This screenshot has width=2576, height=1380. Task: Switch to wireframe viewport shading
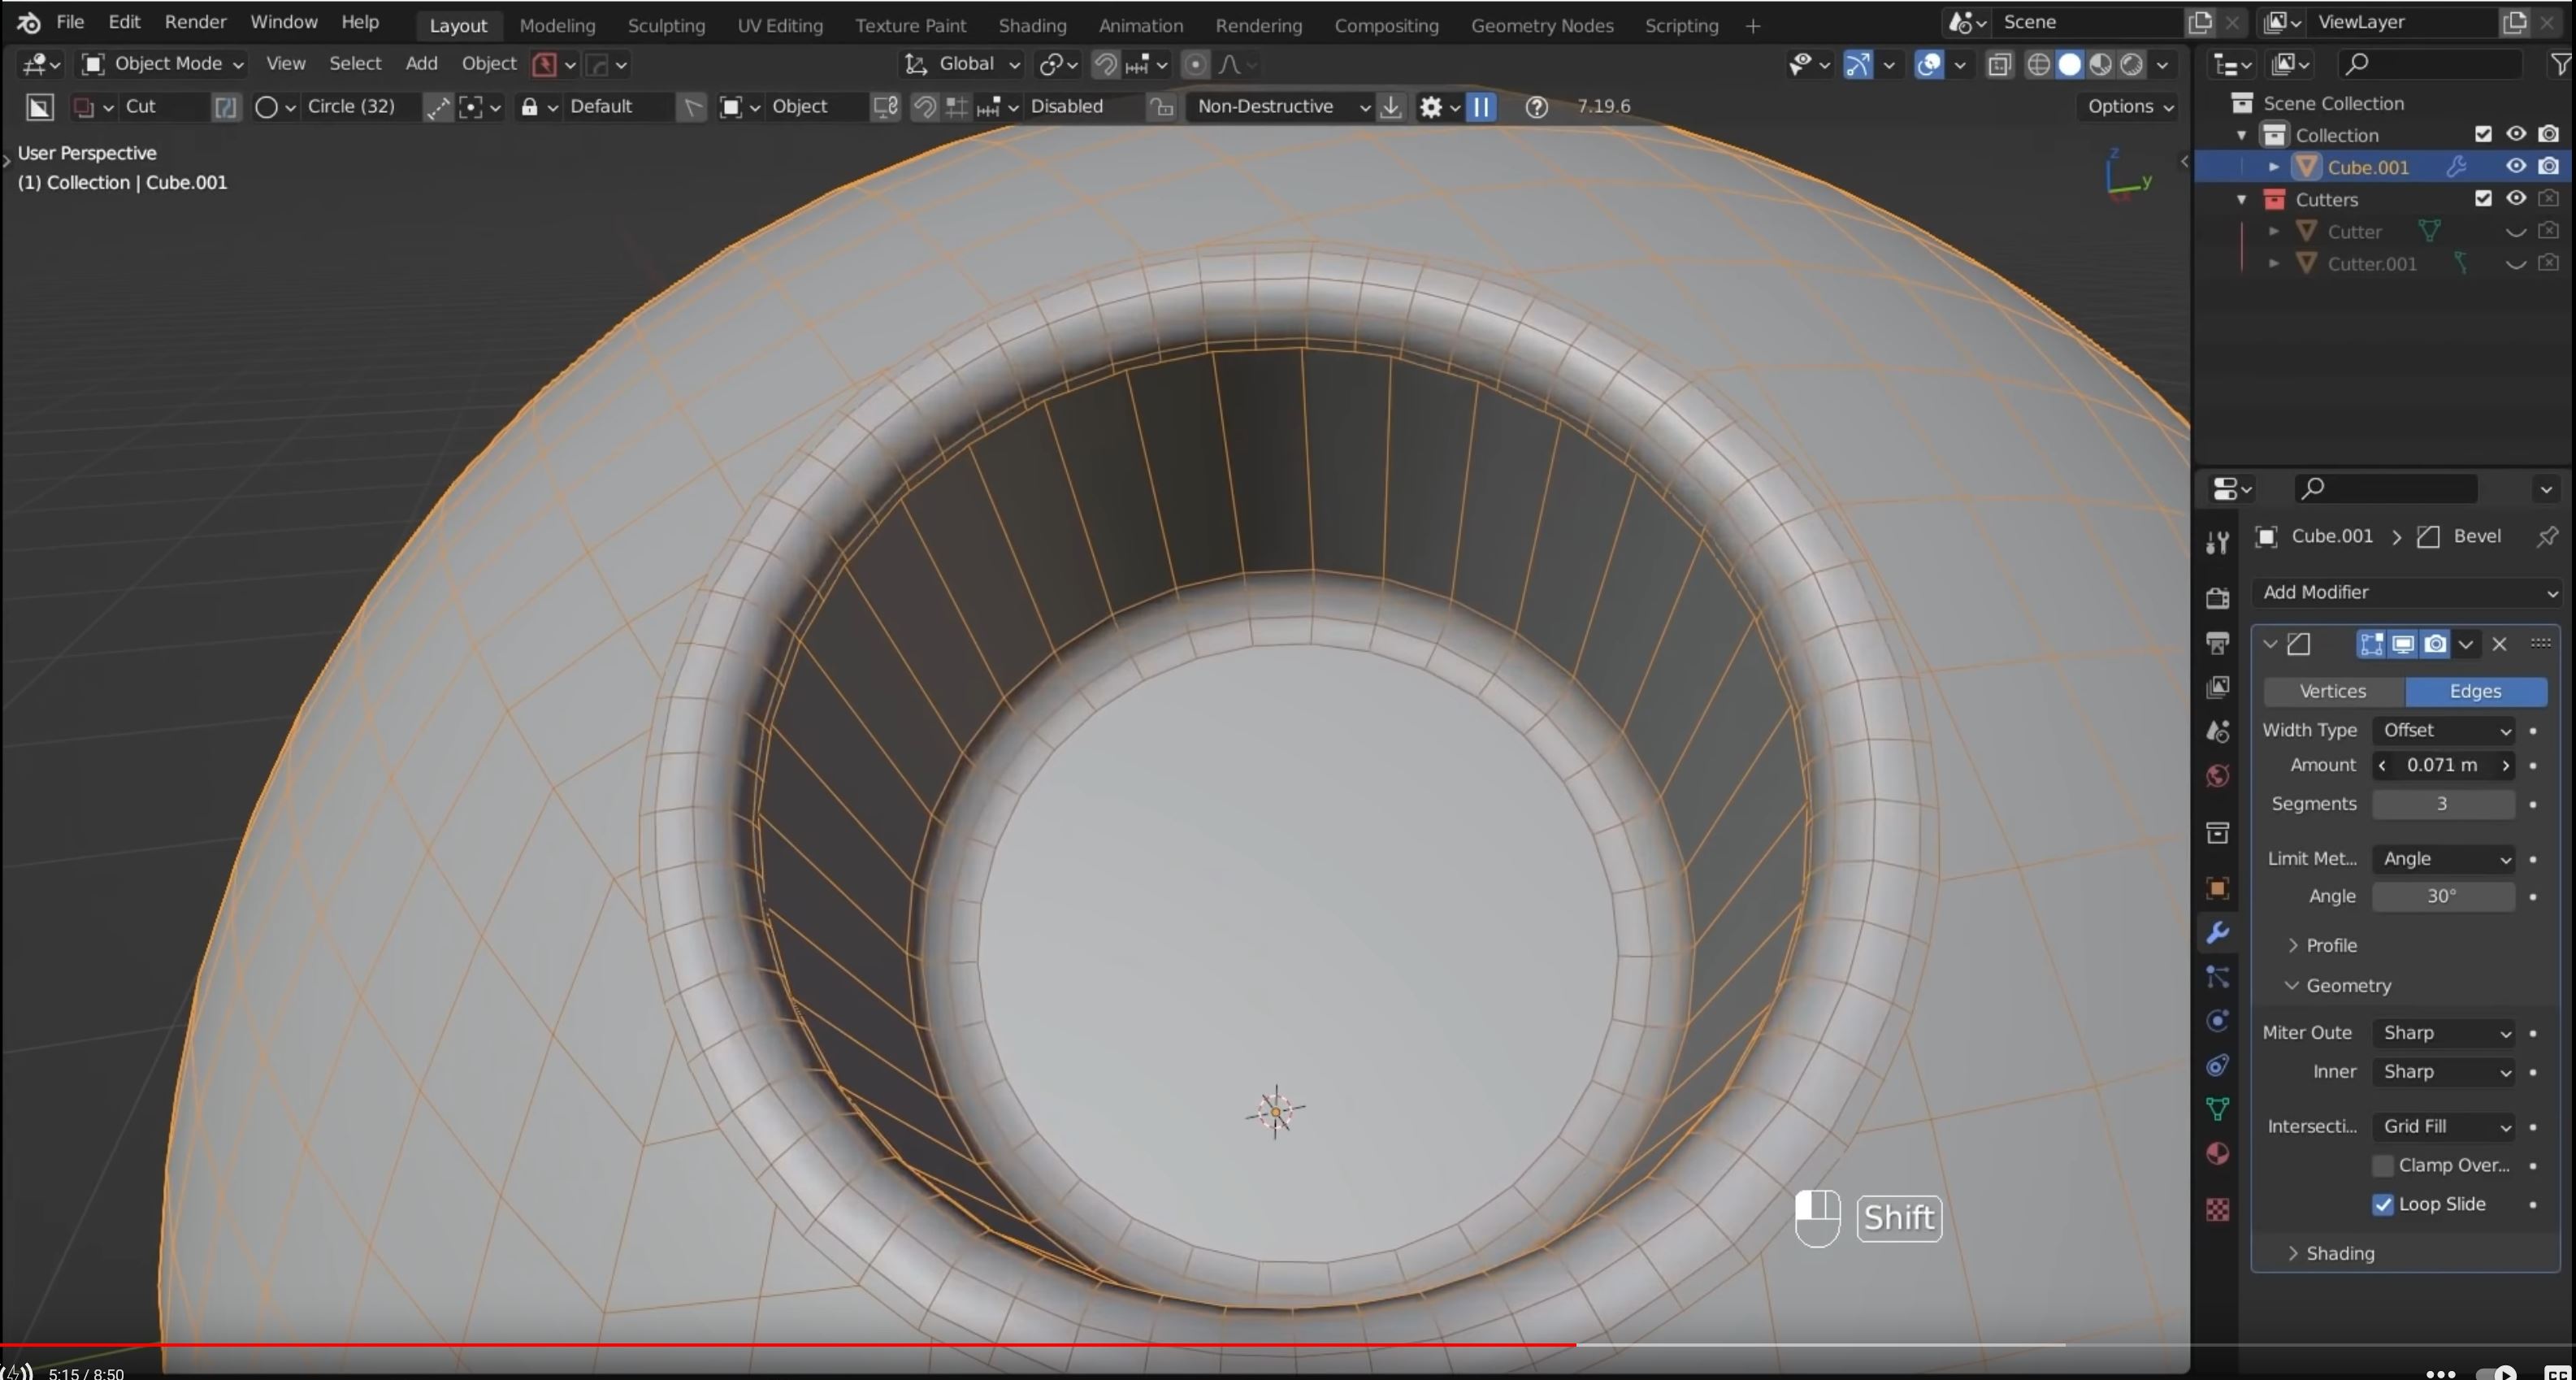pyautogui.click(x=2038, y=65)
